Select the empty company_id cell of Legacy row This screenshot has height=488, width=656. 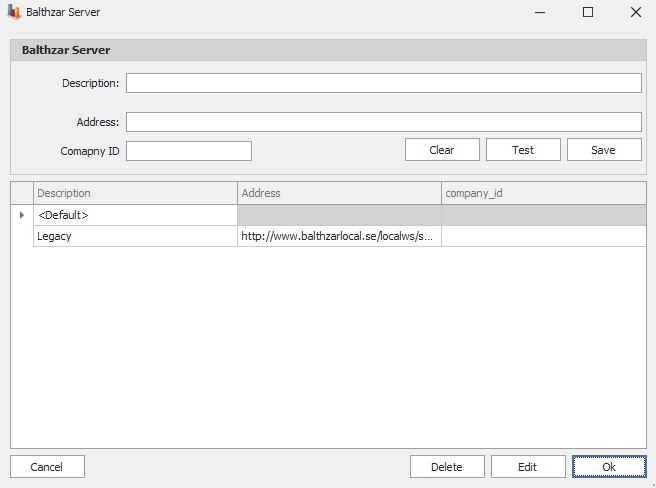[543, 236]
